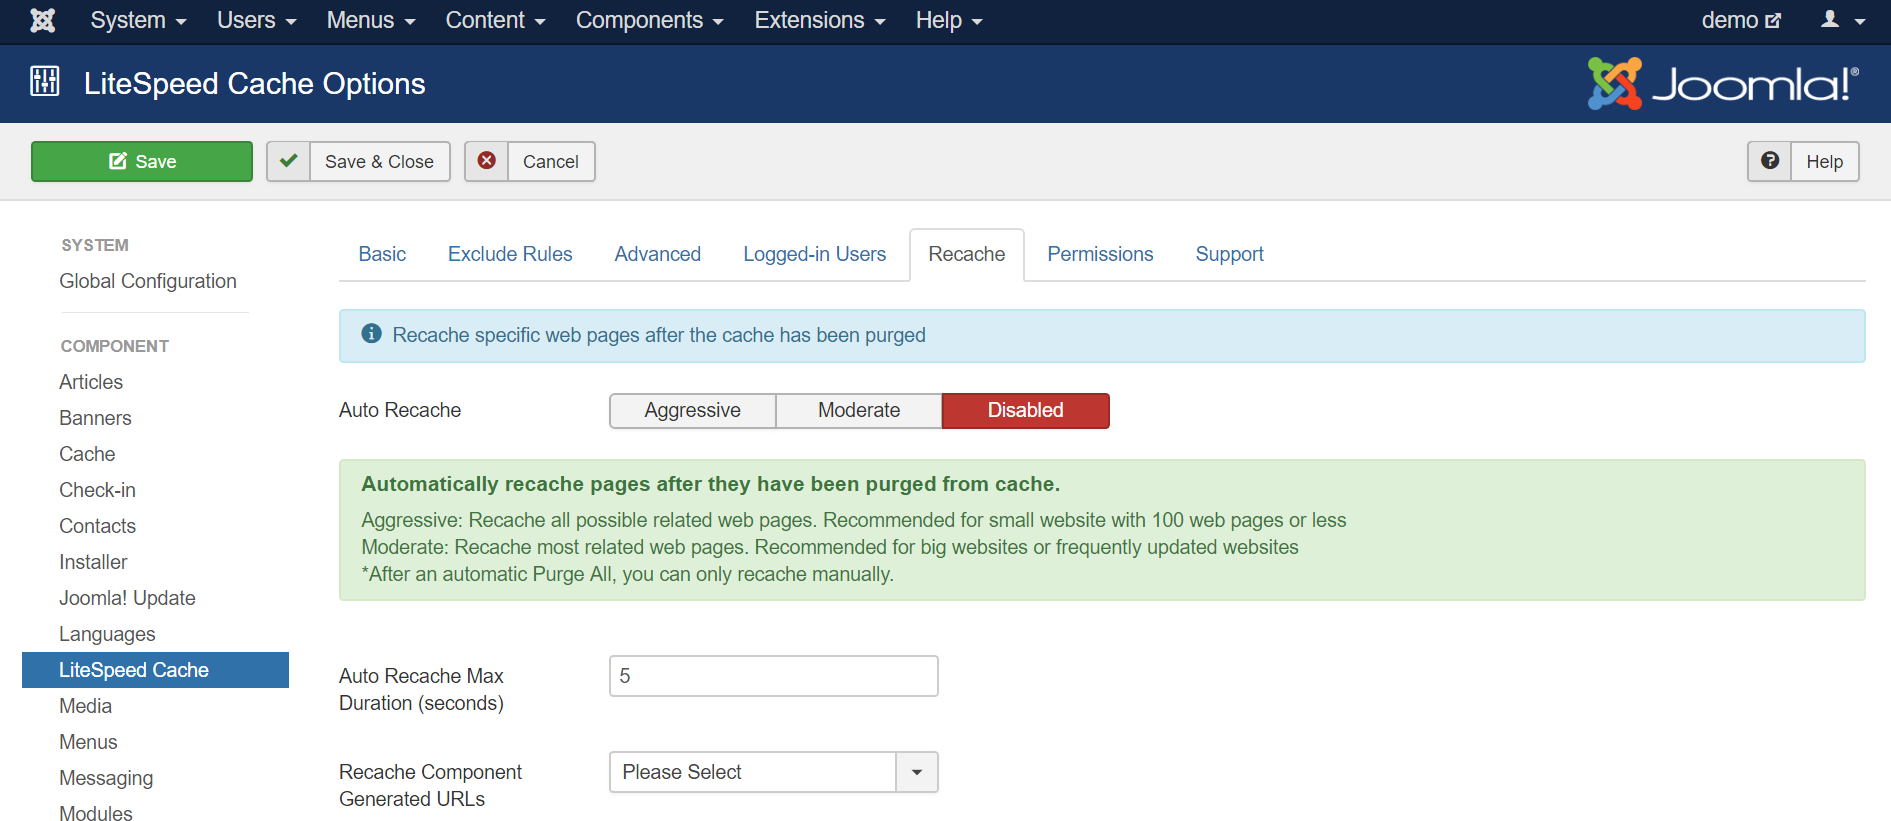Set Auto Recache to Aggressive
This screenshot has width=1891, height=821.
[x=693, y=410]
